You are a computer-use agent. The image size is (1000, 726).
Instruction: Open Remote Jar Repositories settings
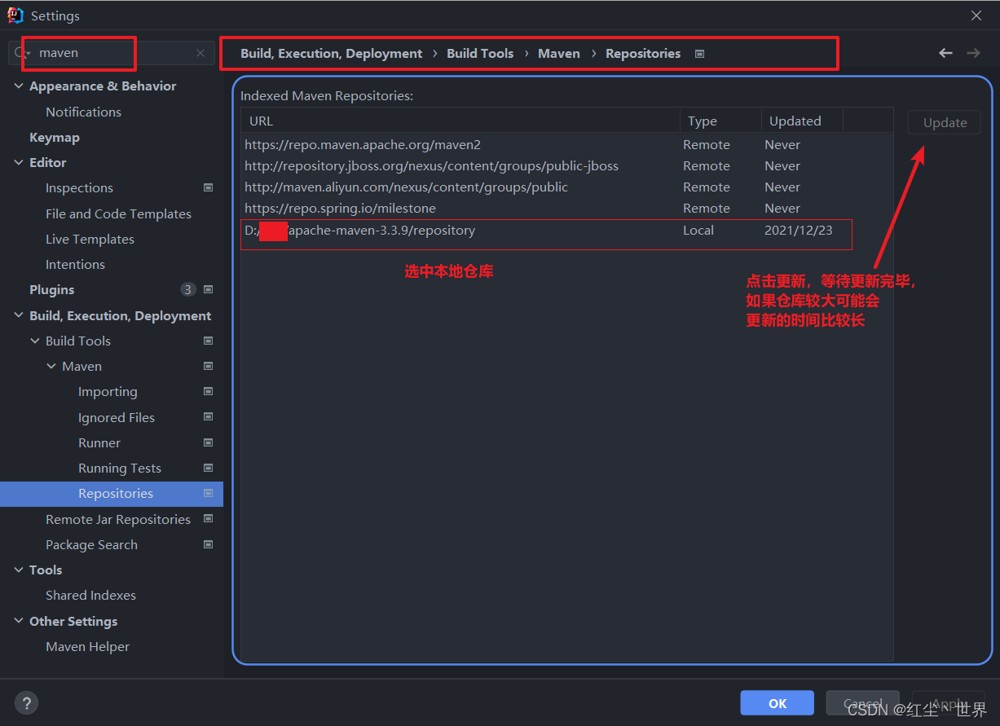[x=118, y=519]
